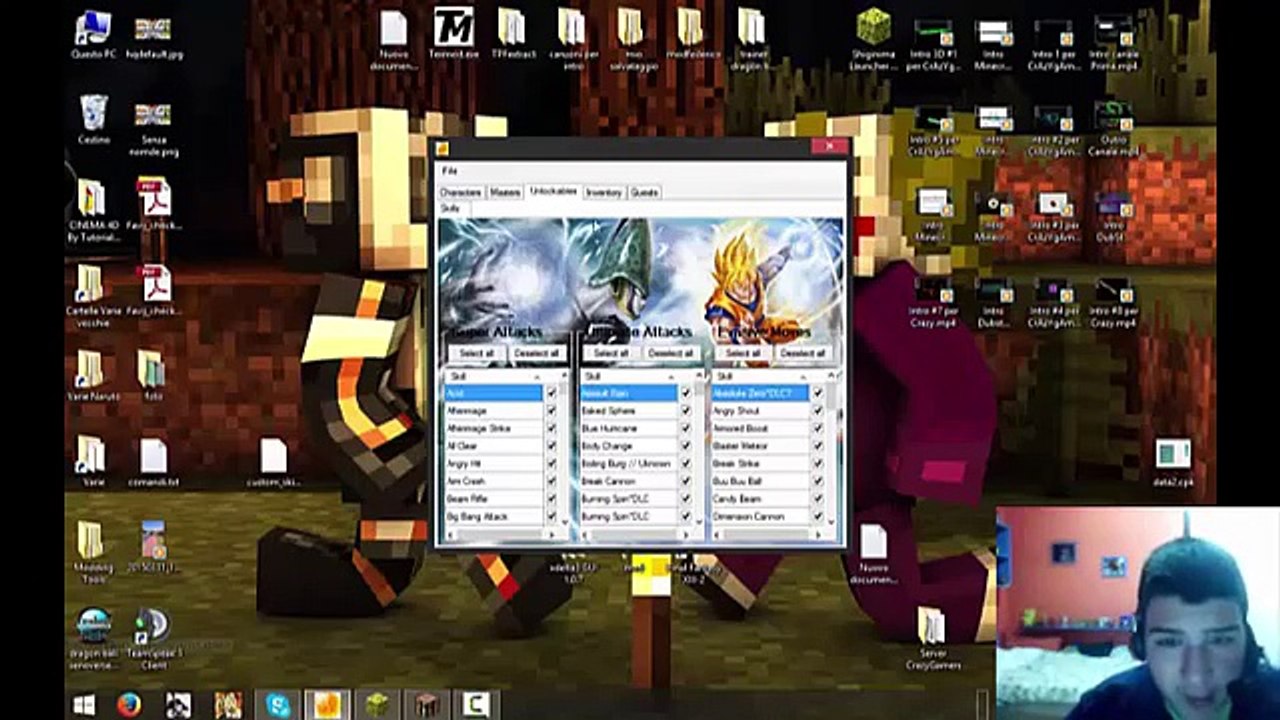Click Super Attacks list scroll down arrow
Image resolution: width=1280 pixels, height=720 pixels.
[x=565, y=521]
